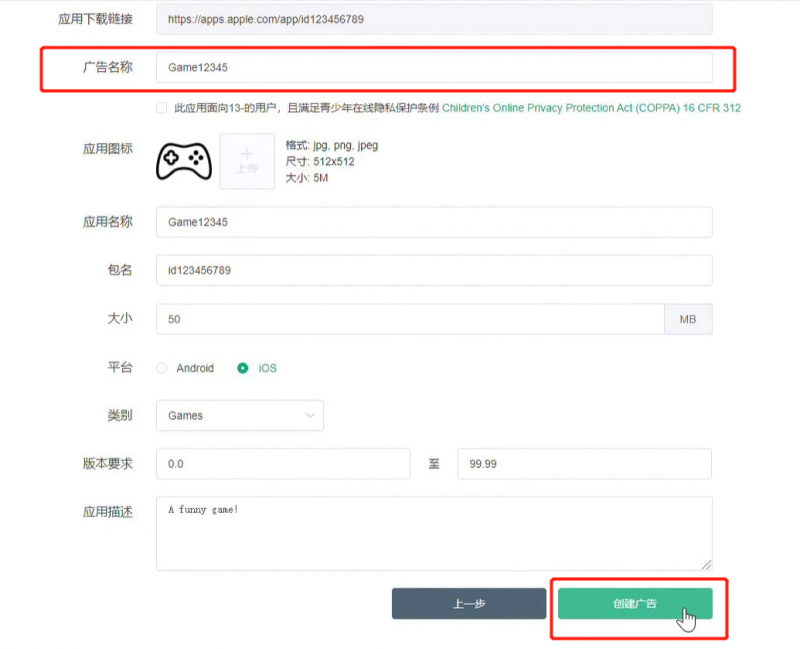Click the 类别 label
The image size is (800, 649).
click(x=120, y=415)
